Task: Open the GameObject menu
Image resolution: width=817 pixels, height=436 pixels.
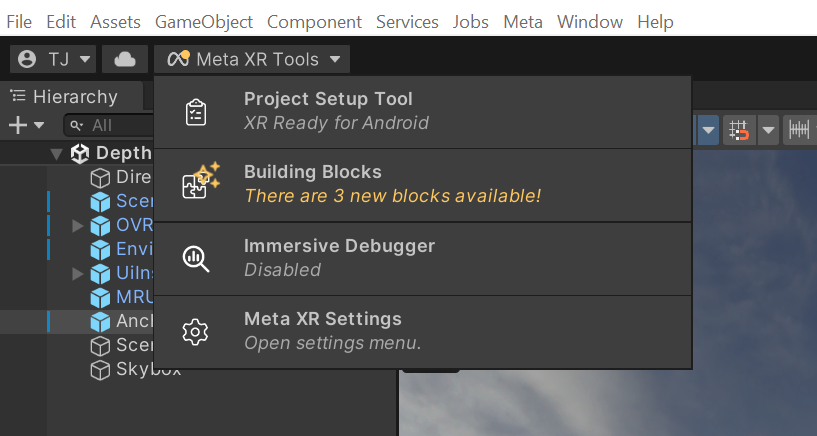Action: pyautogui.click(x=204, y=21)
